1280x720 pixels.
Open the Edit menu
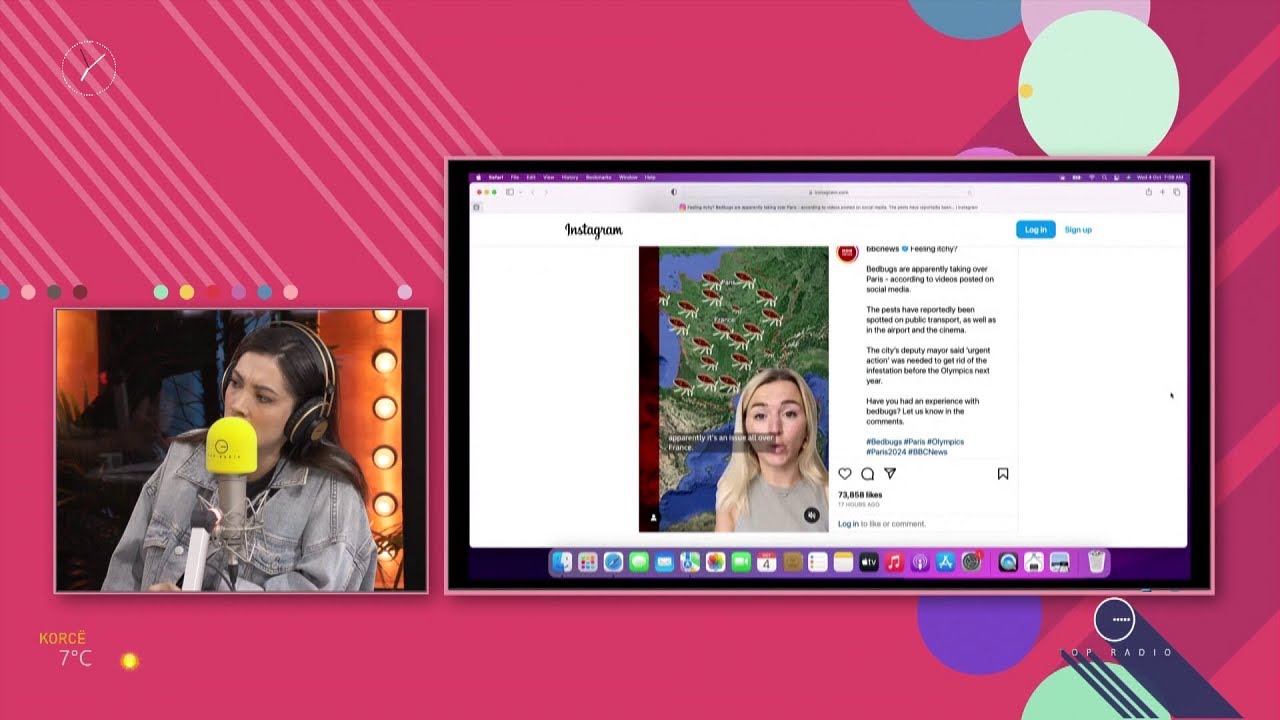click(531, 177)
